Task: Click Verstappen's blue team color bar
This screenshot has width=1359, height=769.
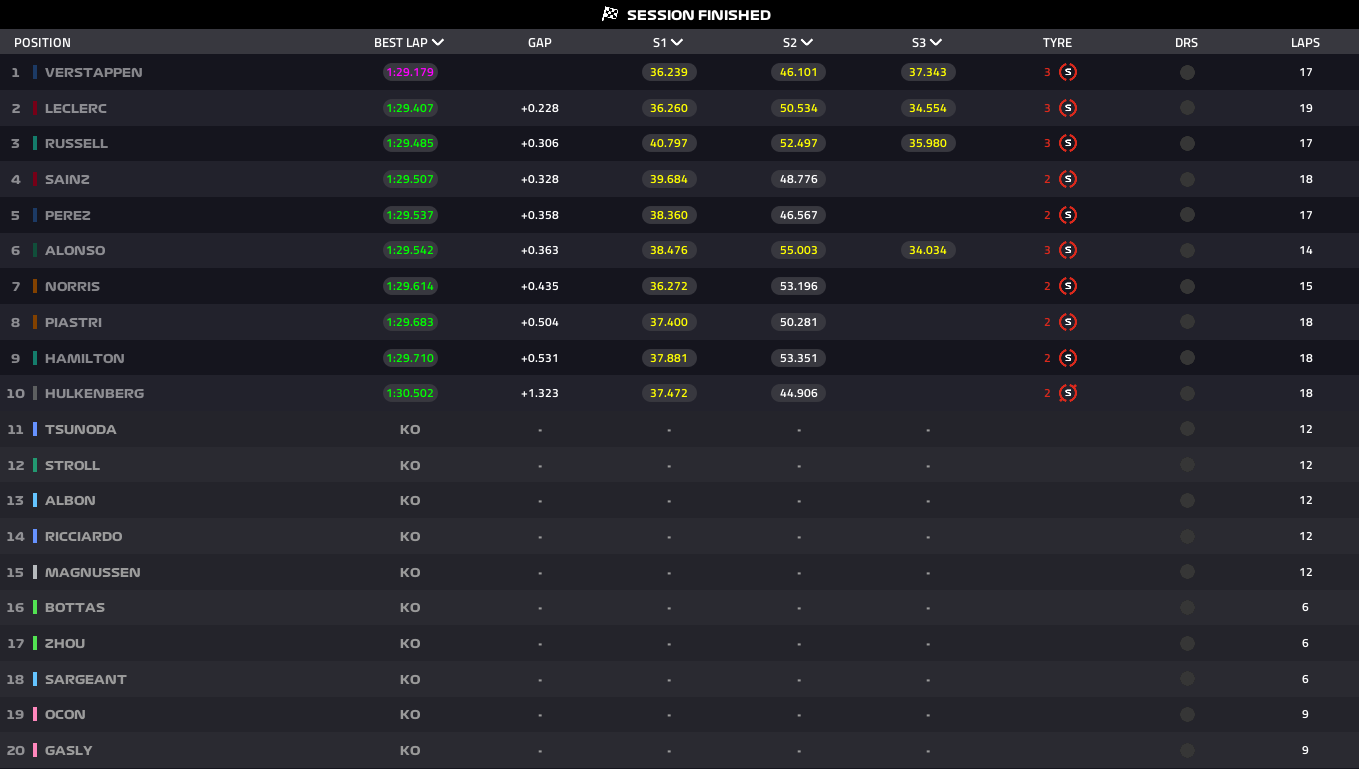Action: click(x=35, y=72)
